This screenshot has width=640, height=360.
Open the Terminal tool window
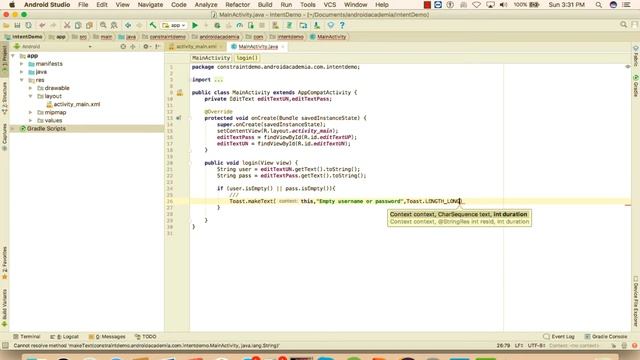[x=27, y=337]
